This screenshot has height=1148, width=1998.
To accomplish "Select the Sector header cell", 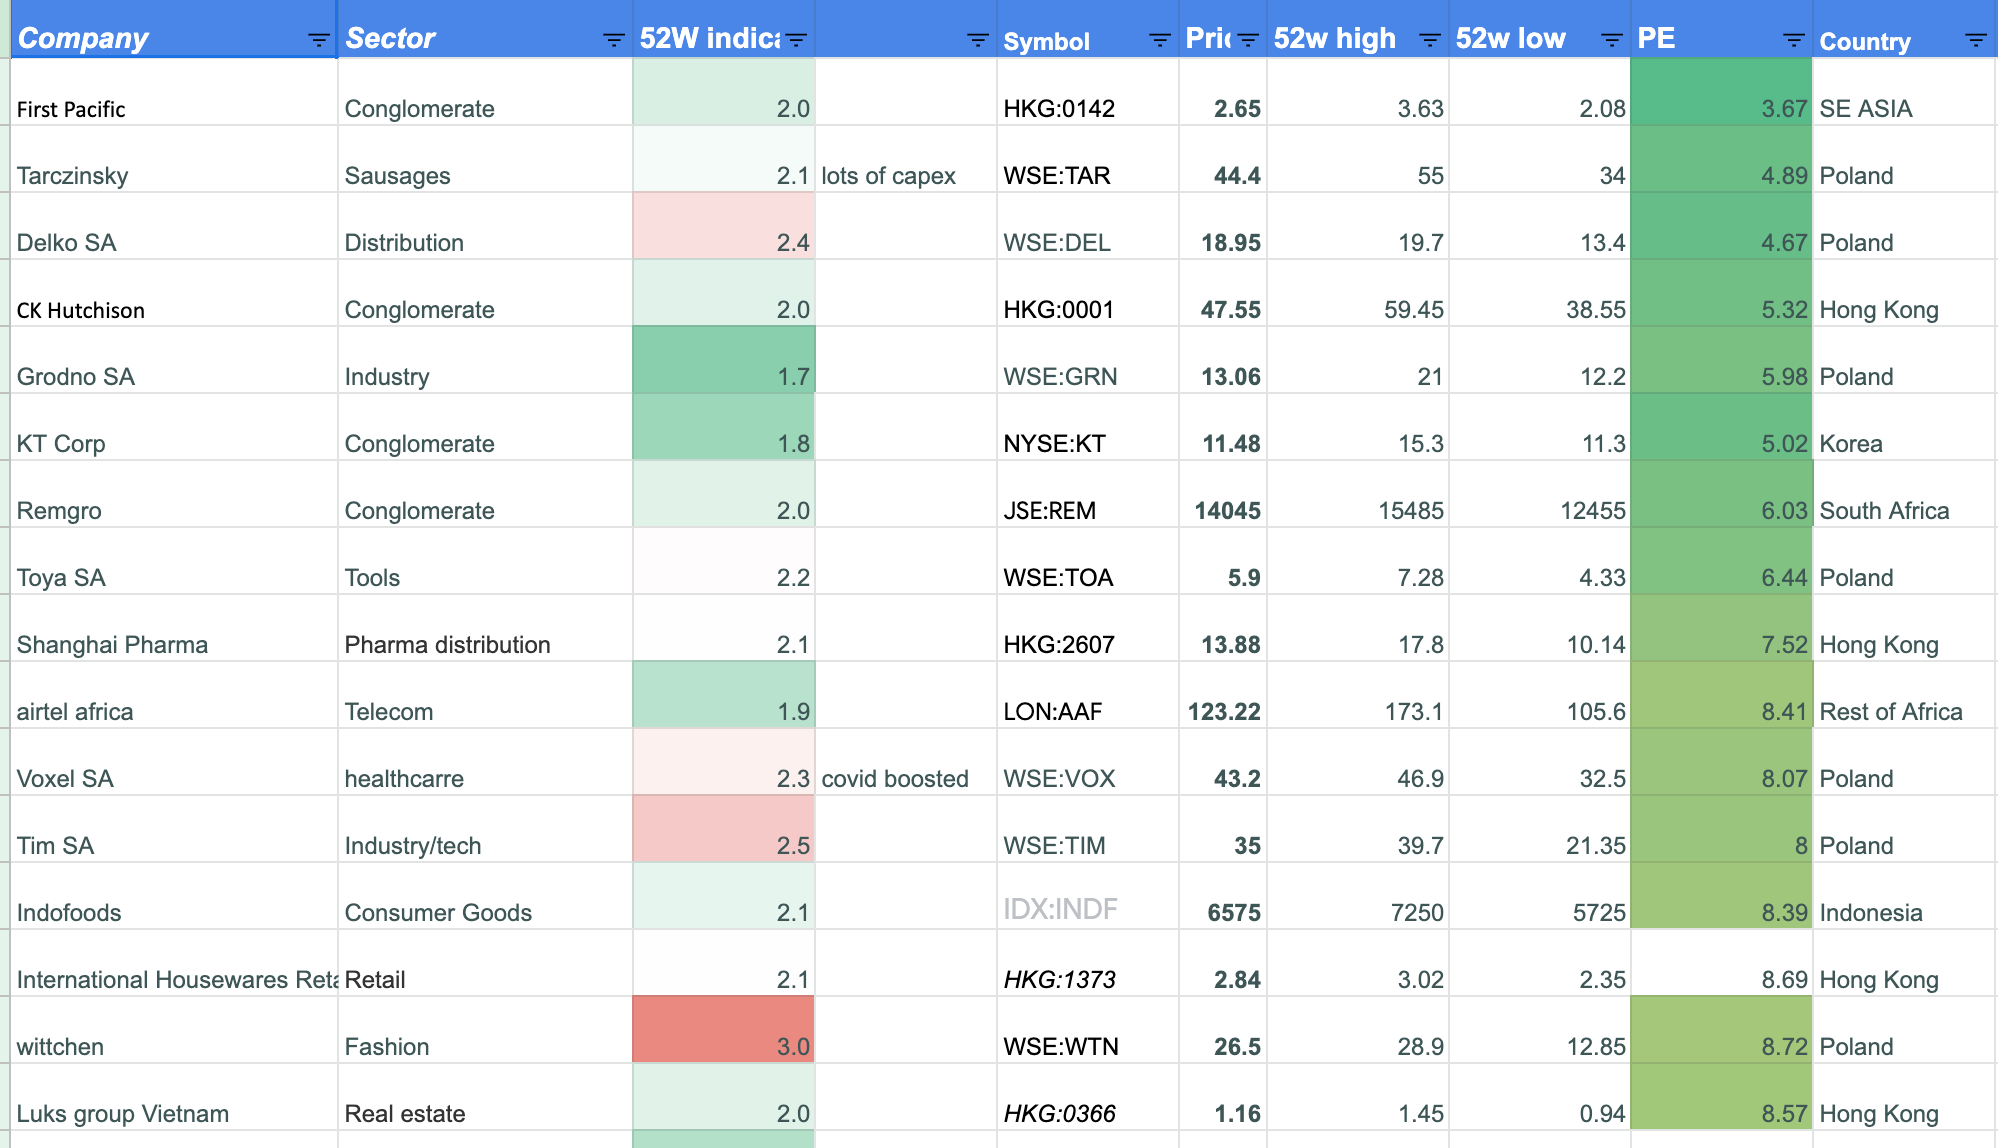I will (450, 38).
